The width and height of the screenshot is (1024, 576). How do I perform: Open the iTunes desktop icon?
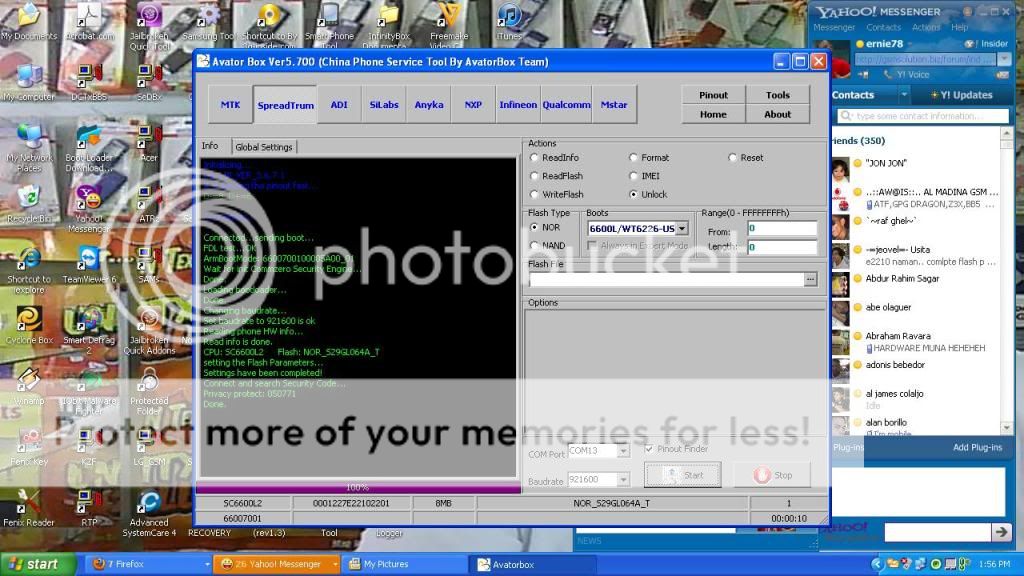(x=510, y=17)
